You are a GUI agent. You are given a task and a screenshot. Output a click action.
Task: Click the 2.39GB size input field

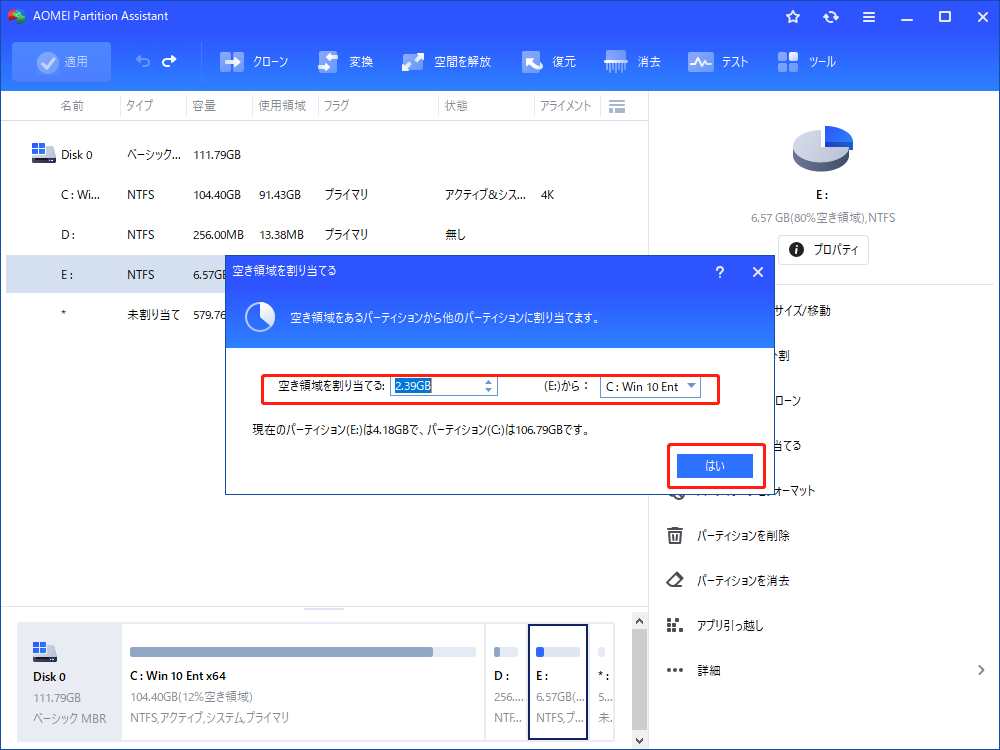(436, 386)
